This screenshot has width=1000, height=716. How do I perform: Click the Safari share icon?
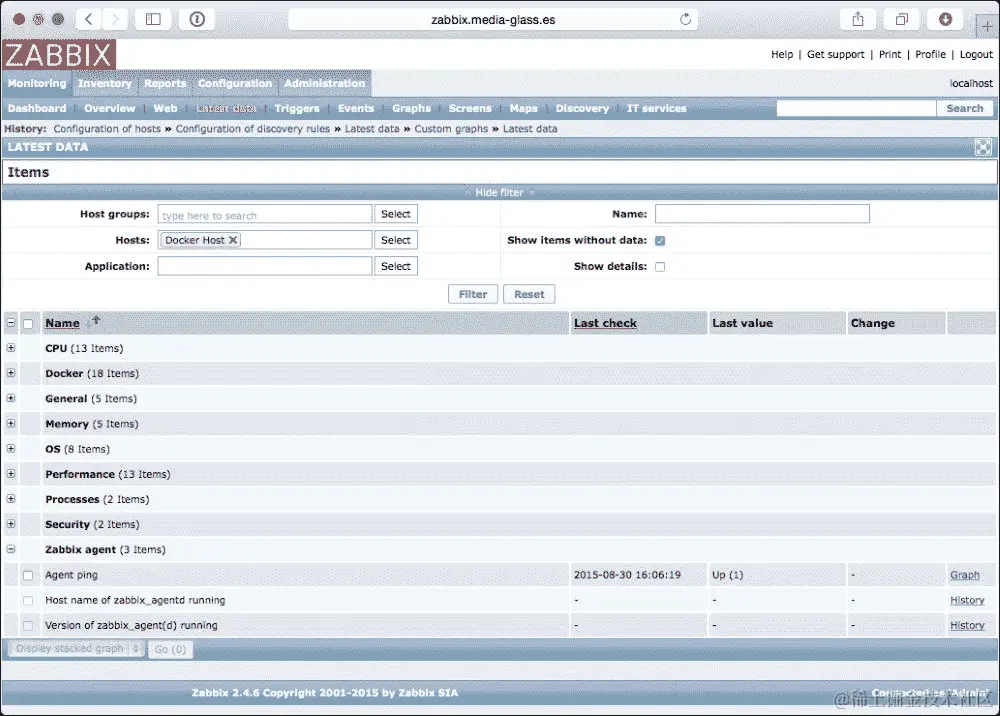click(x=858, y=18)
